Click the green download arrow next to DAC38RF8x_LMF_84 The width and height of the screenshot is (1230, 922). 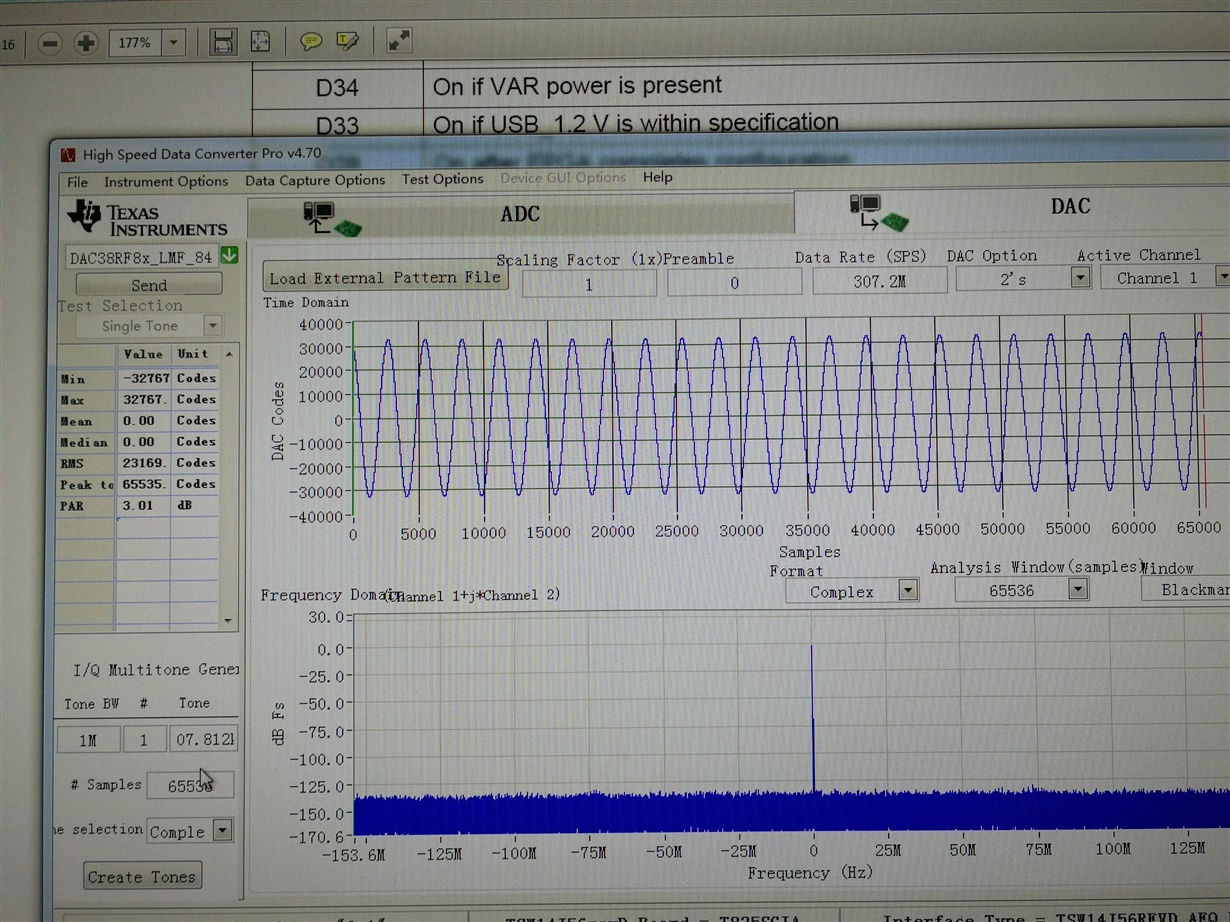point(229,255)
